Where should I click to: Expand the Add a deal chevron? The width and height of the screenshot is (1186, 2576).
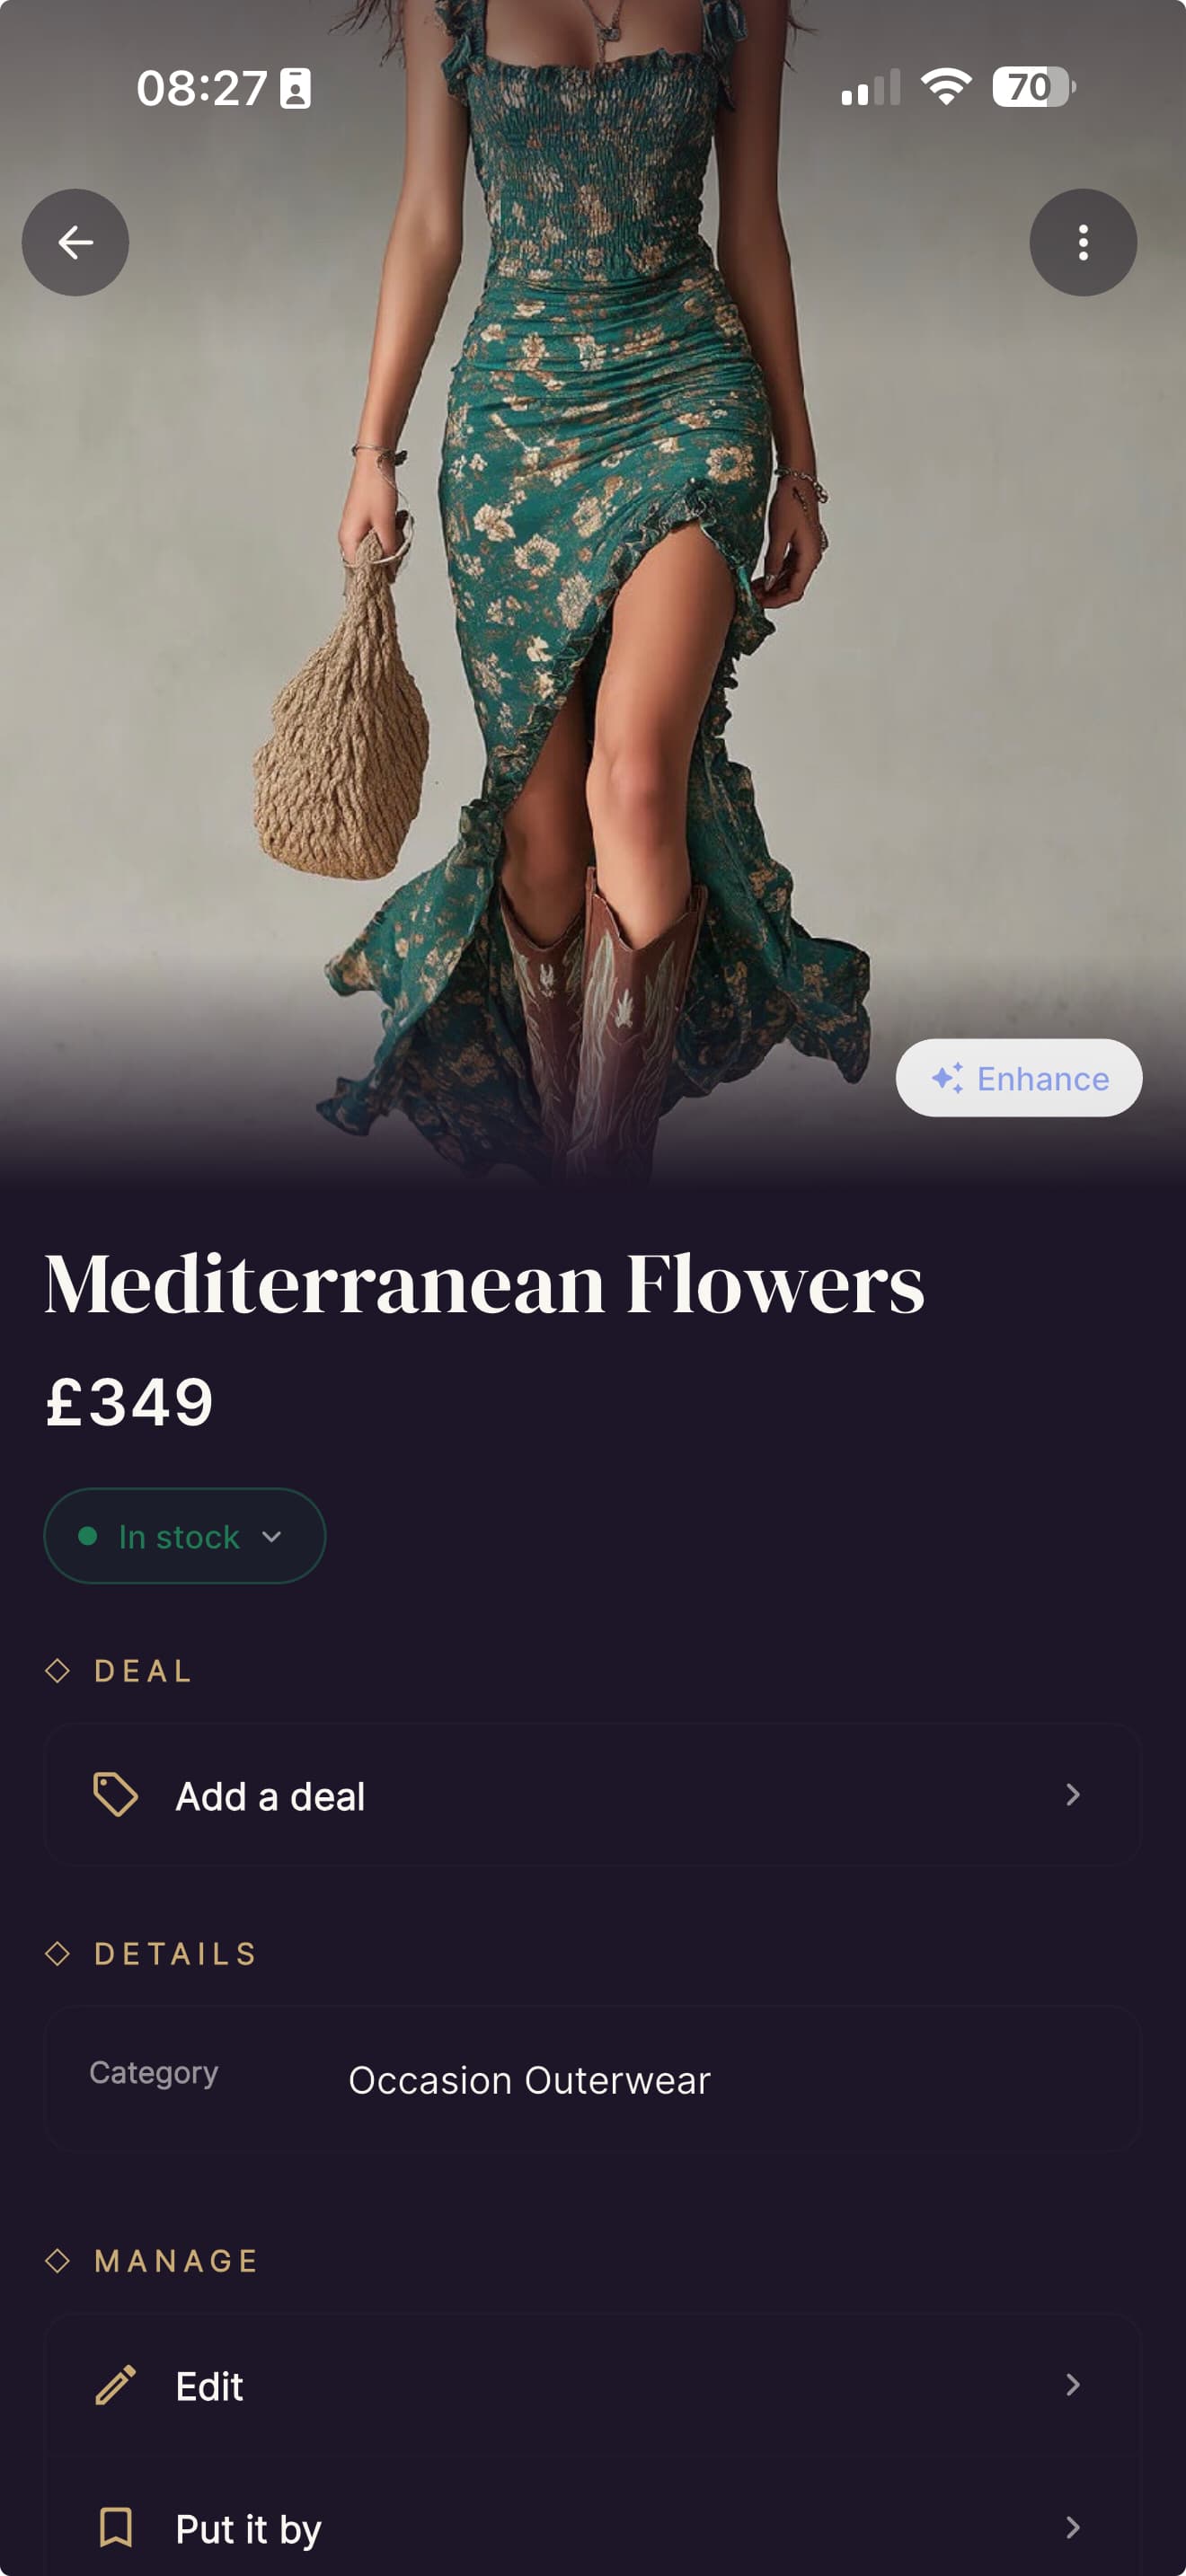(1073, 1795)
